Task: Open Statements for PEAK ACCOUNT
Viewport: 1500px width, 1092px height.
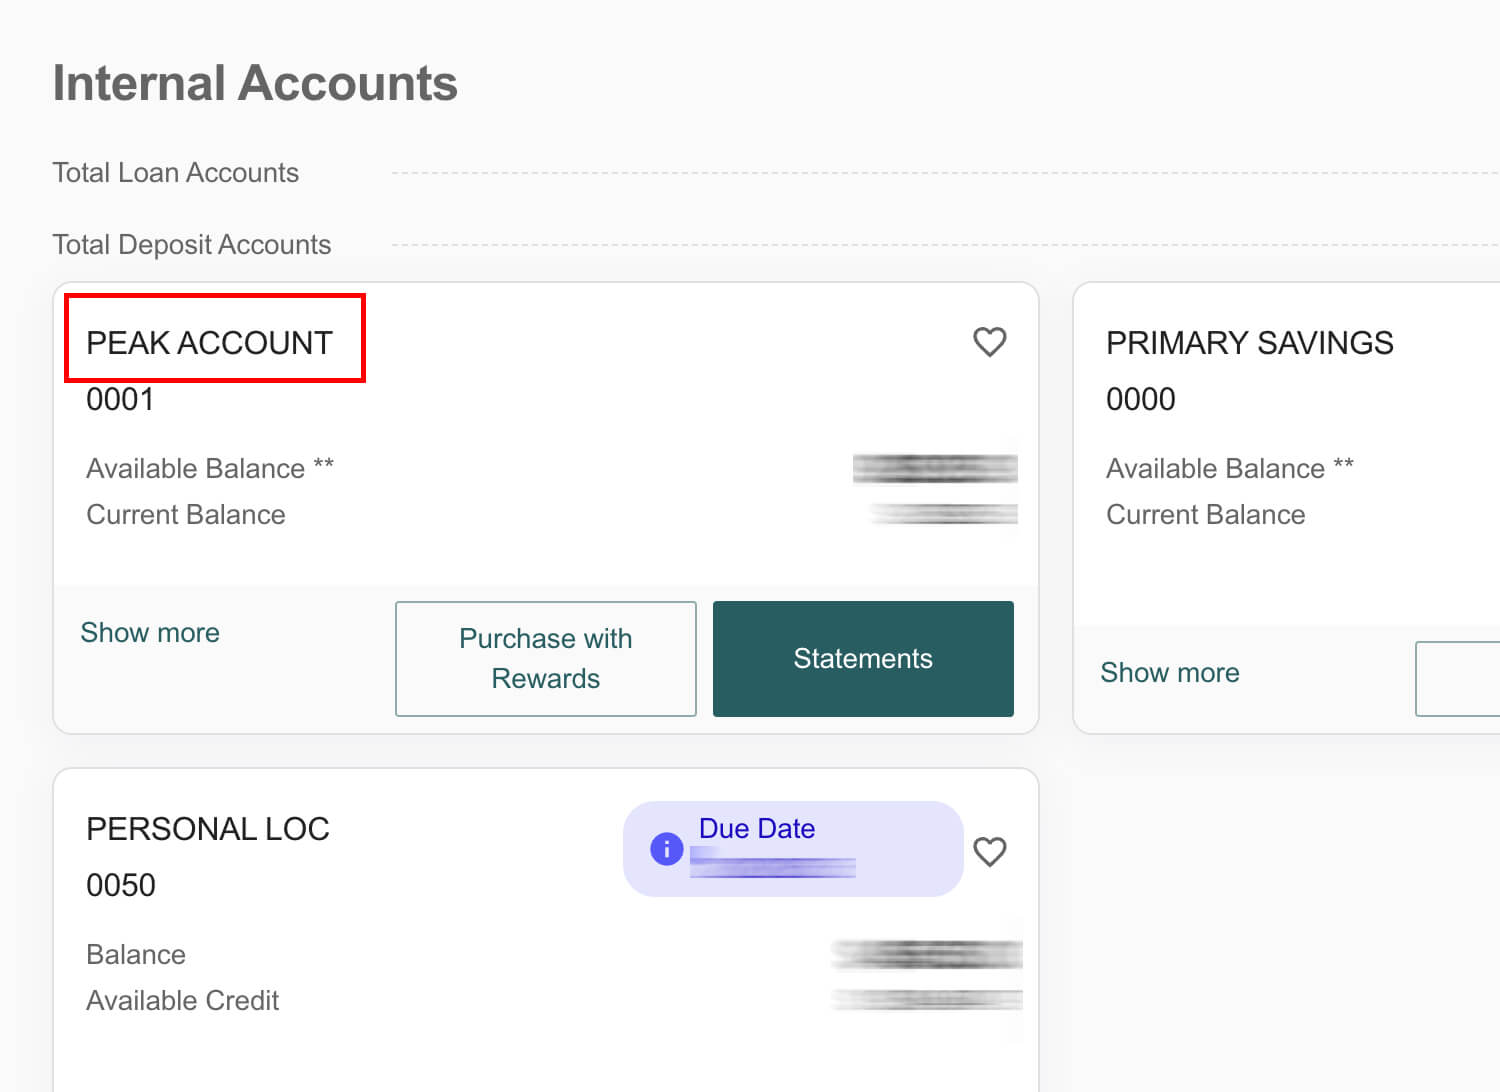Action: click(862, 658)
